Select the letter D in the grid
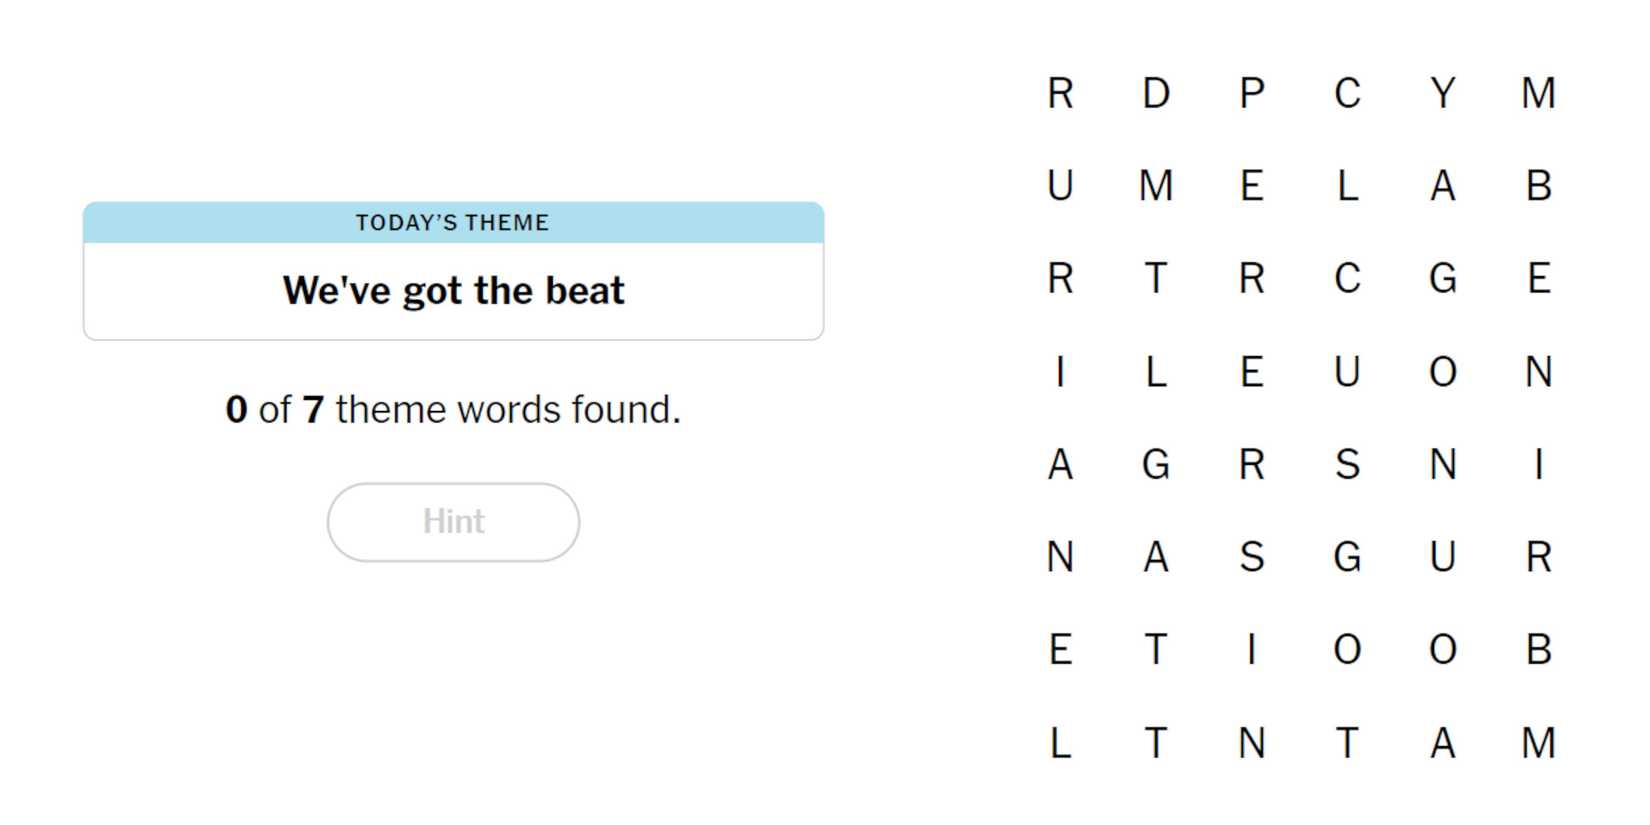 [1156, 93]
